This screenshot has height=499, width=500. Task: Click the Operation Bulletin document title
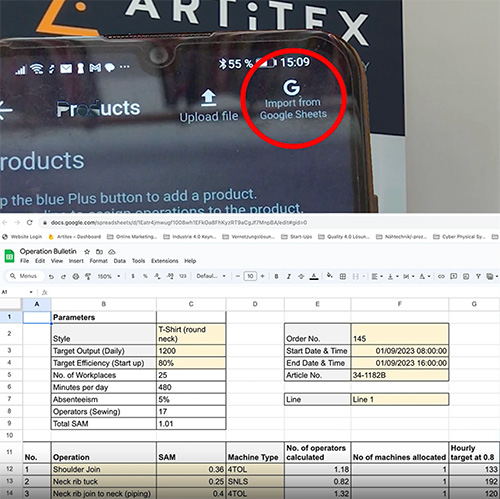click(x=48, y=251)
